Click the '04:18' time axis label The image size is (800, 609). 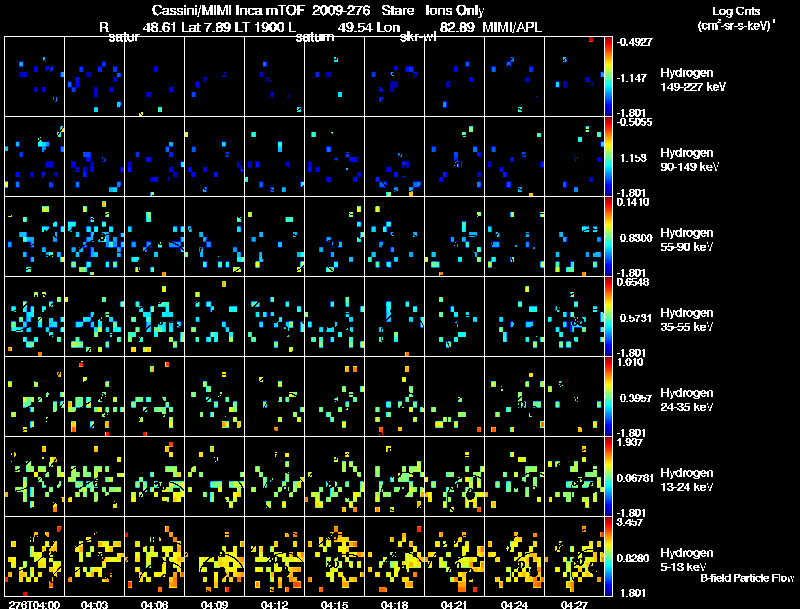(394, 604)
